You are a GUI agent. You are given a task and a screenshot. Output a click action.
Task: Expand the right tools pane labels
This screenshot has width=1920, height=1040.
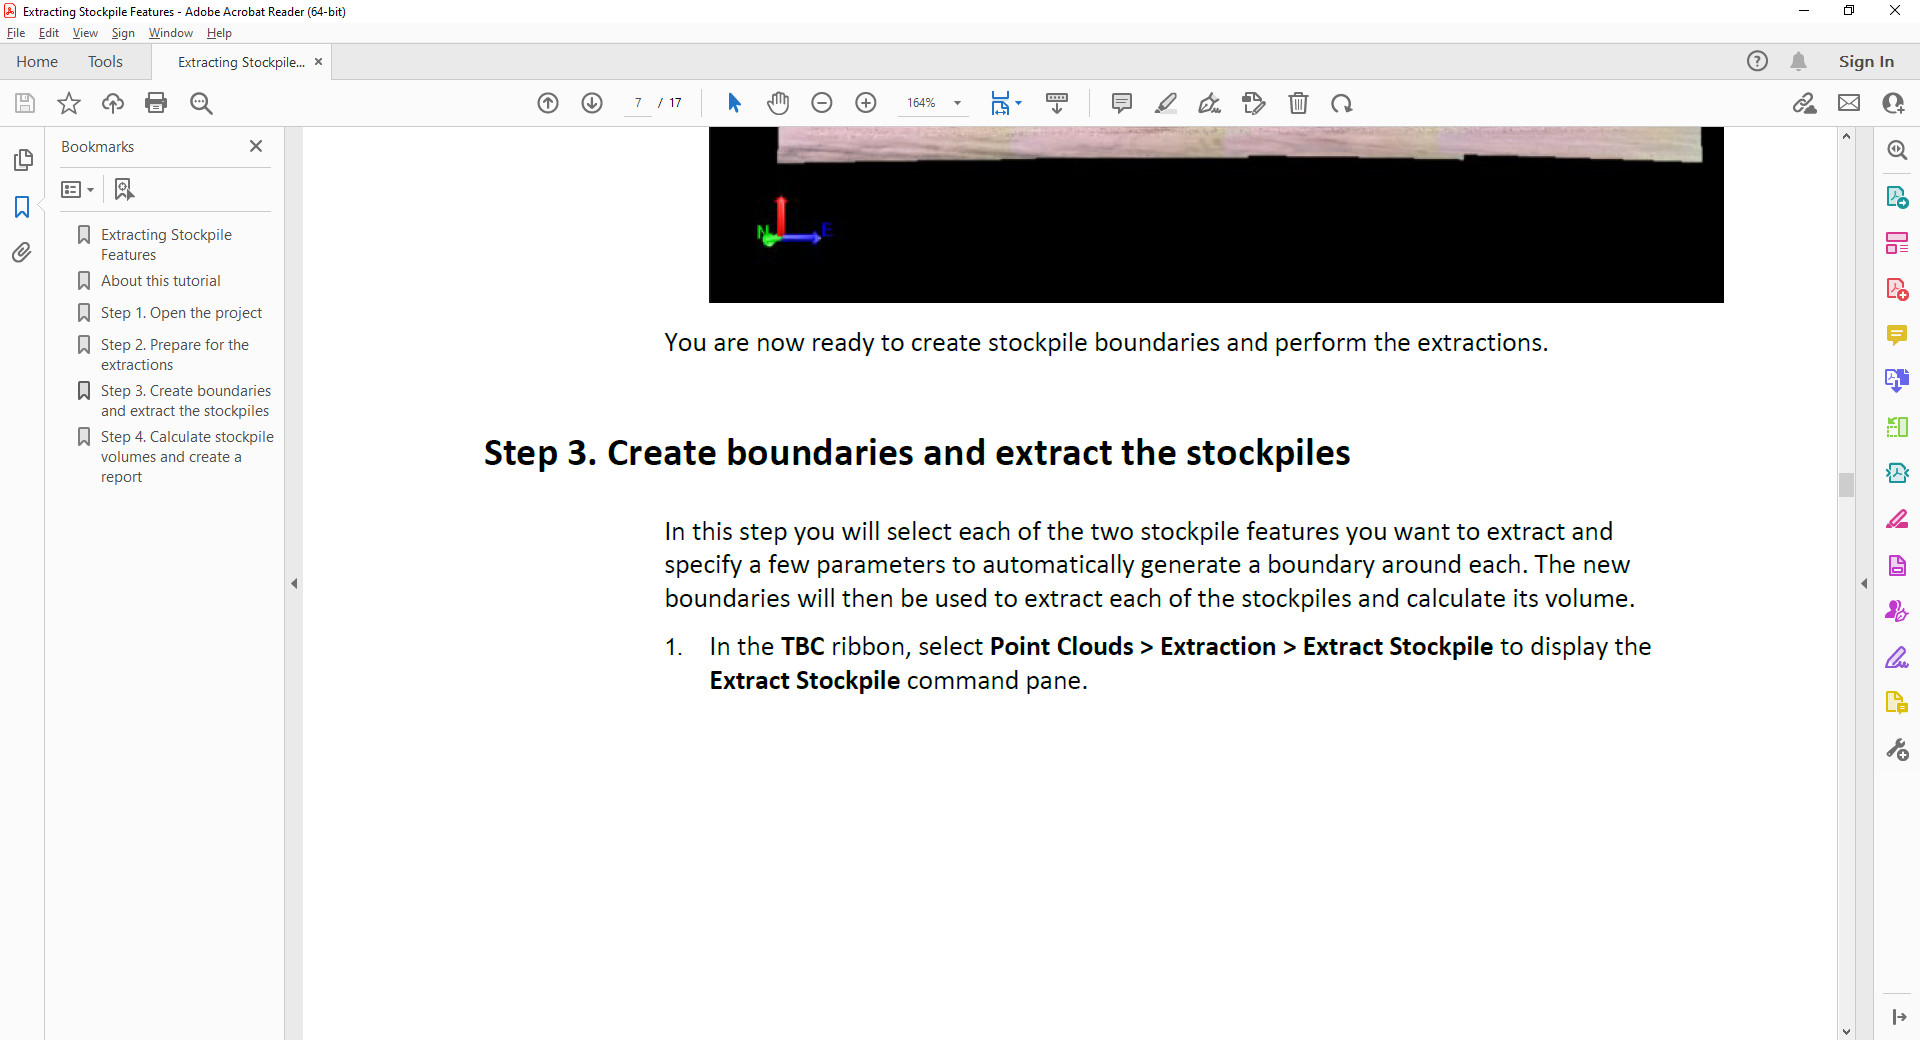(x=1898, y=1017)
